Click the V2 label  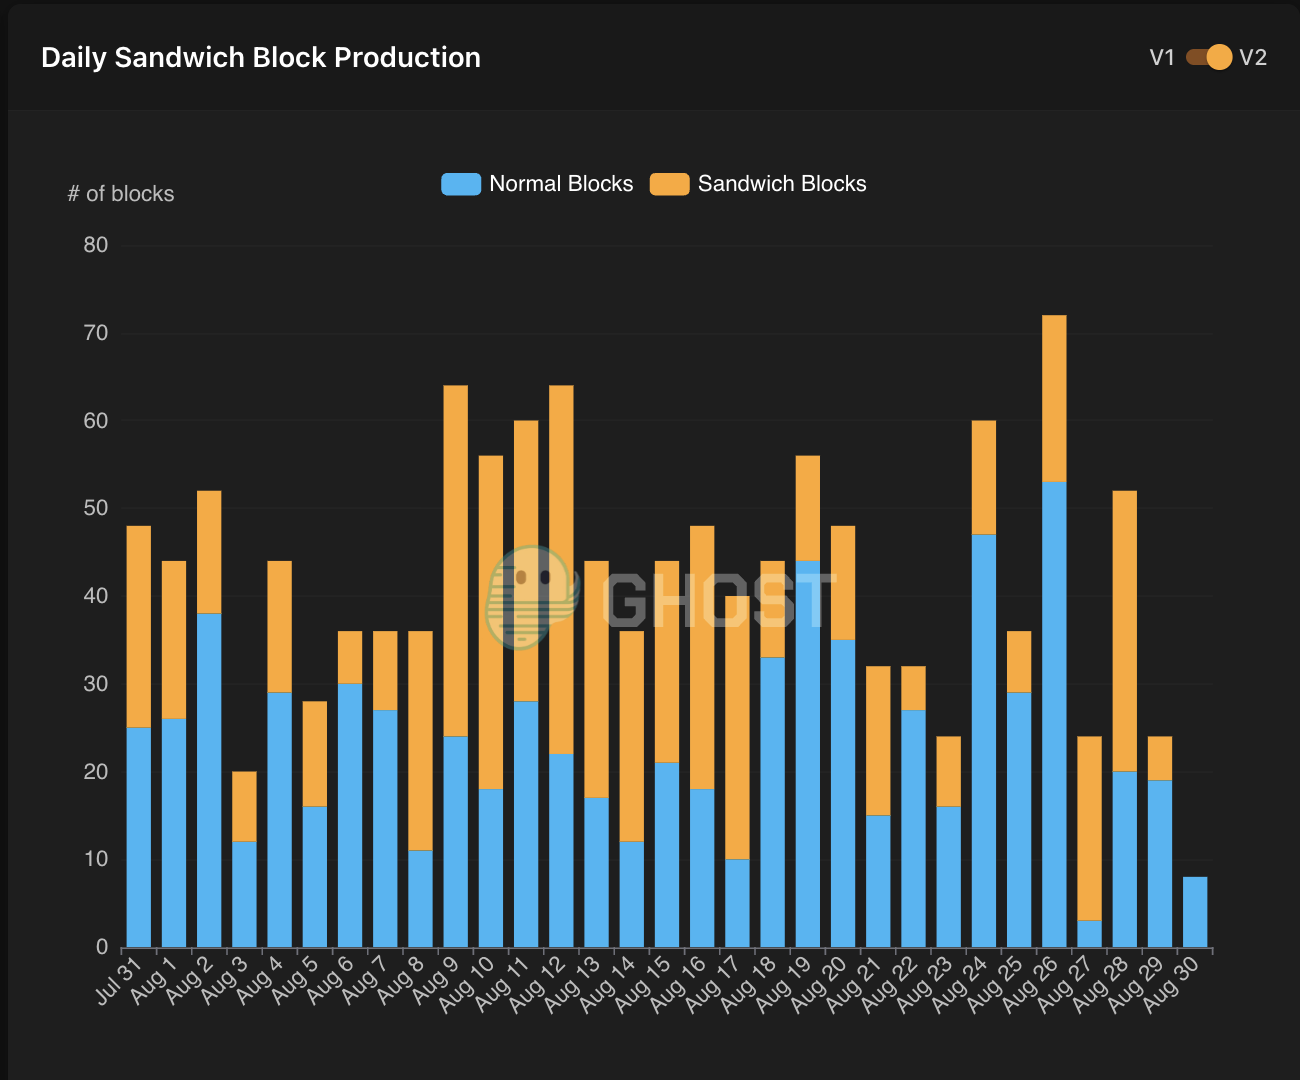(x=1253, y=57)
